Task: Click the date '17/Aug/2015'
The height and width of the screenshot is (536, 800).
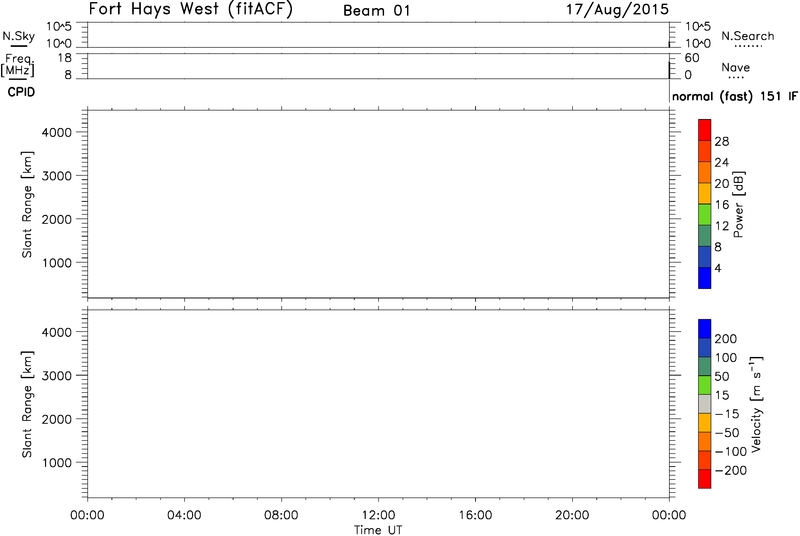Action: [x=617, y=10]
